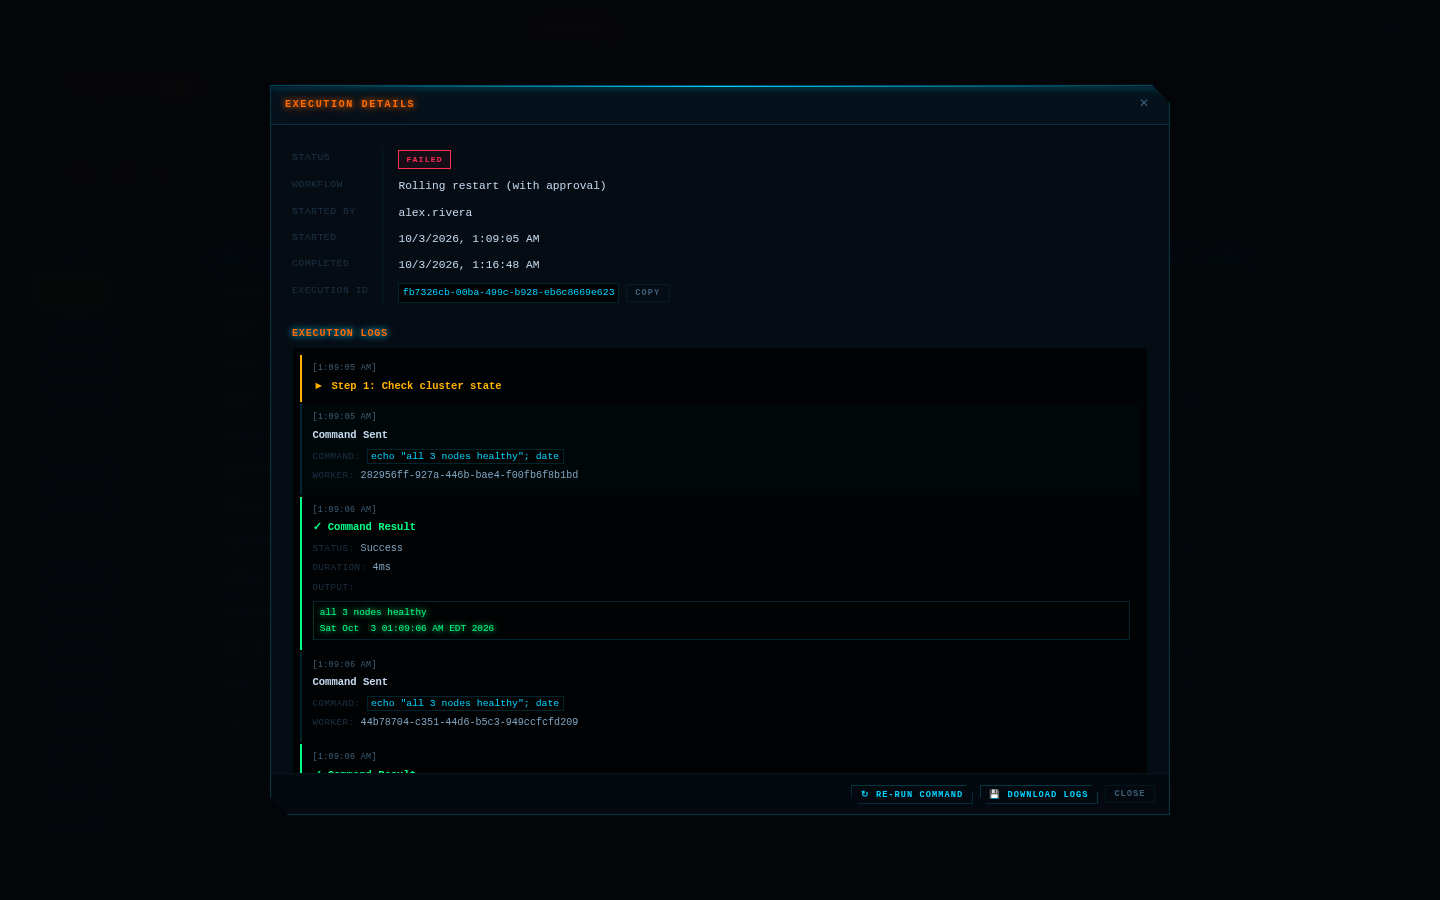Click the Step 1 Check cluster state heading
Image resolution: width=1440 pixels, height=900 pixels.
tap(416, 386)
